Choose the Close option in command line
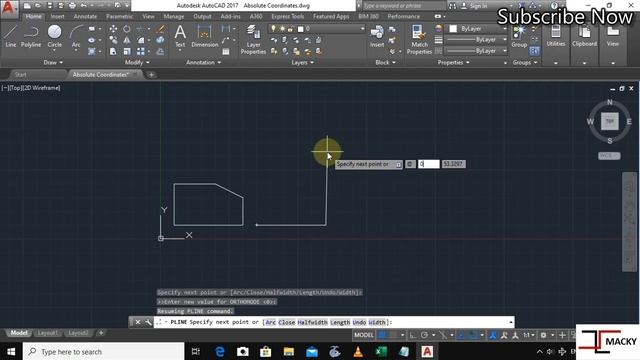This screenshot has height=360, width=640. 287,322
